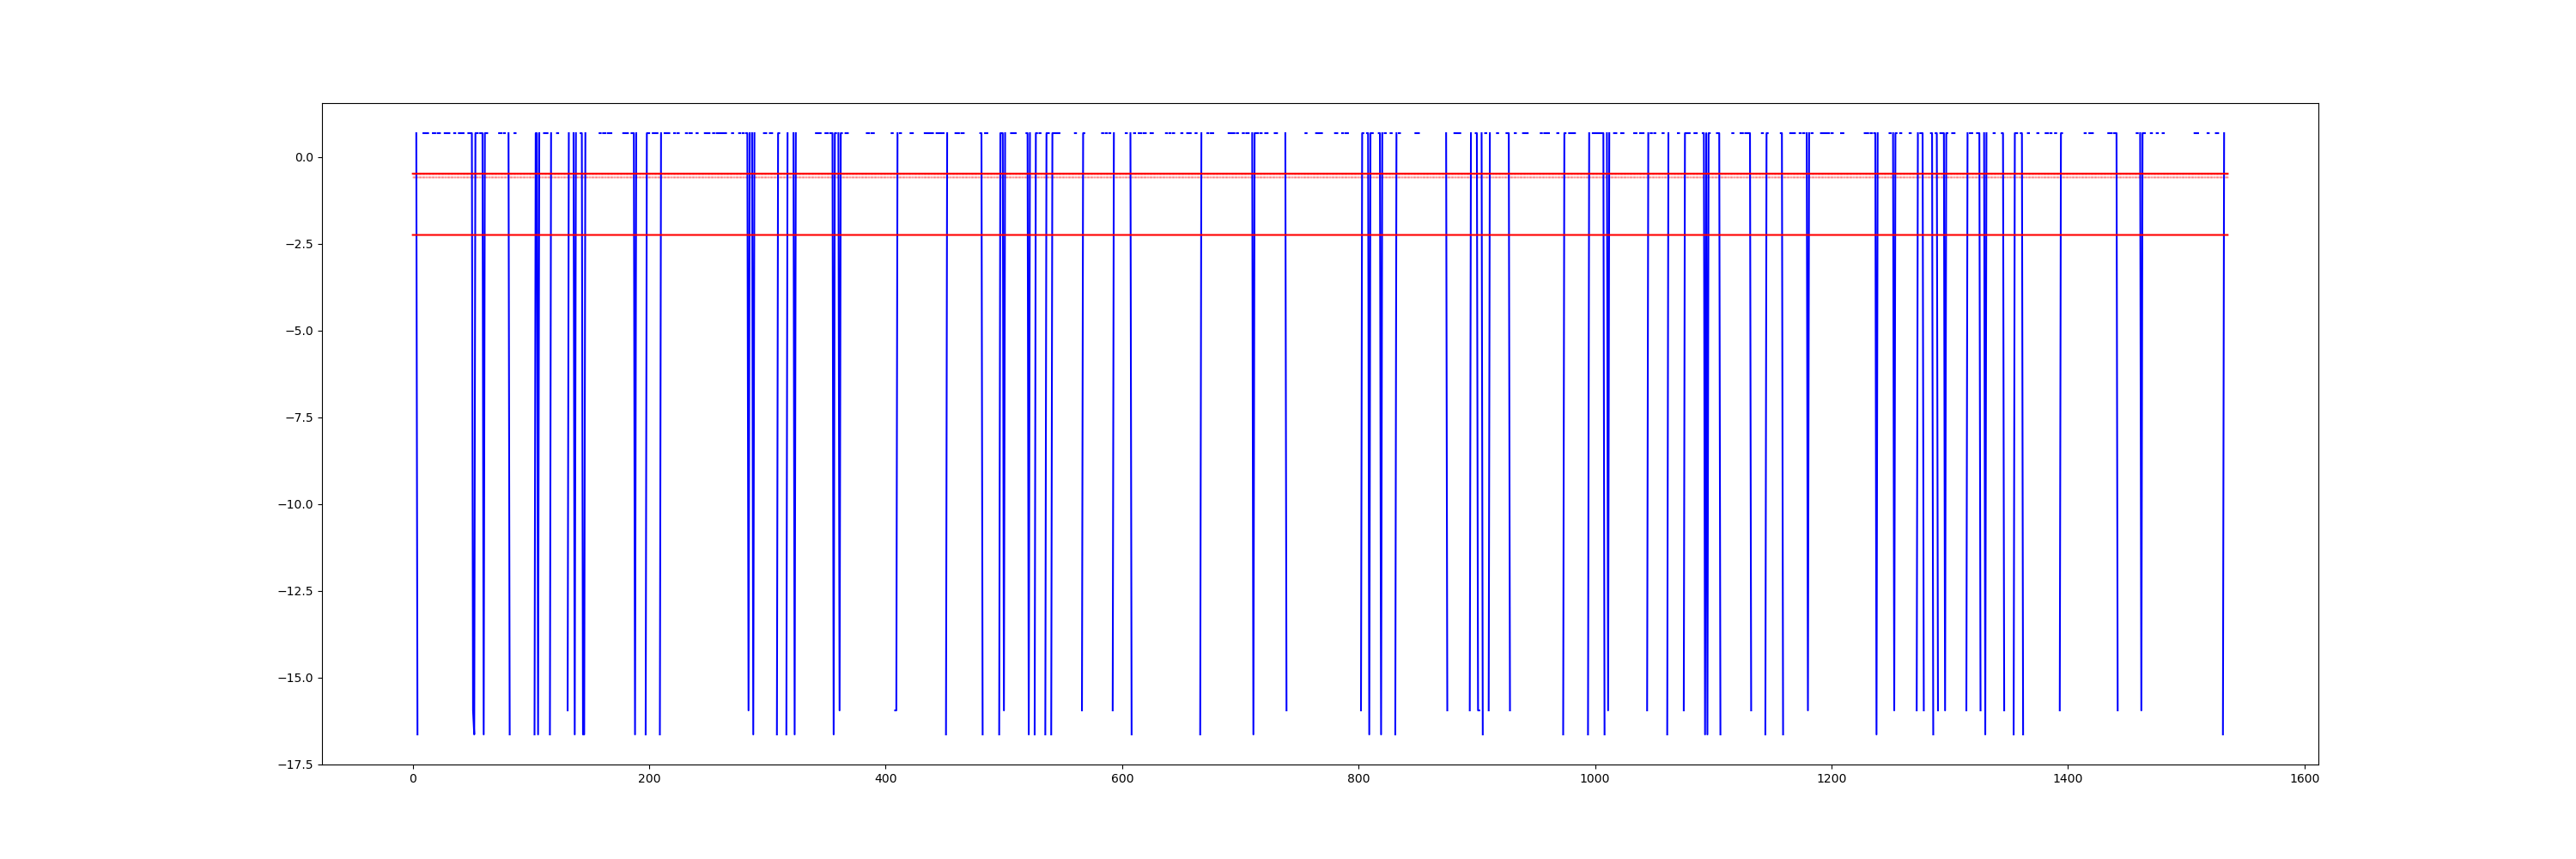This screenshot has width=2576, height=859.
Task: Click the lower red horizontal line near −2.5
Action: 1320,235
